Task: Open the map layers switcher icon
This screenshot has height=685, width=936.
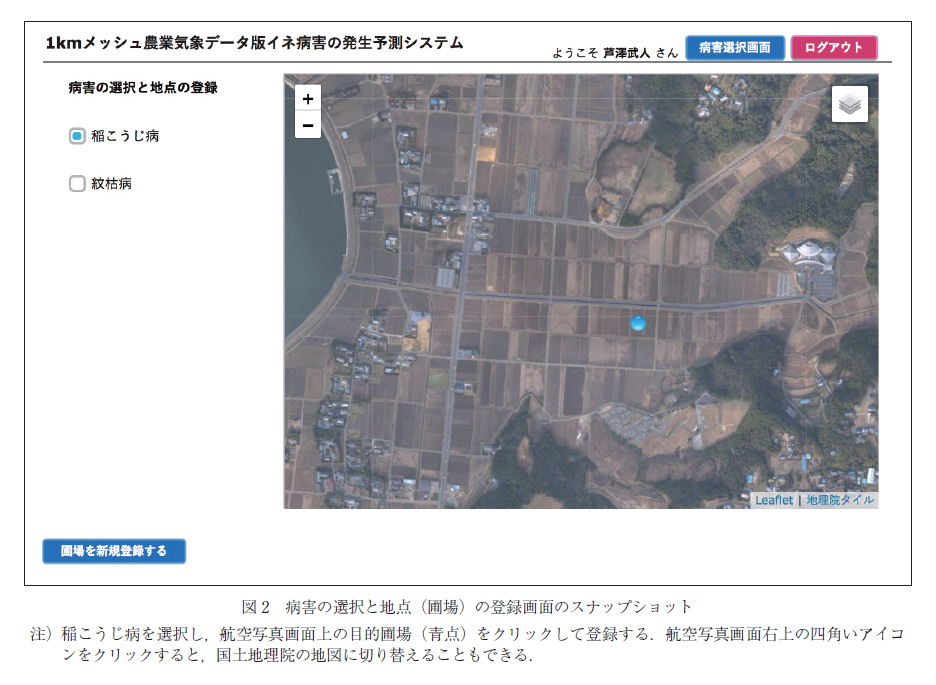Action: (x=850, y=104)
